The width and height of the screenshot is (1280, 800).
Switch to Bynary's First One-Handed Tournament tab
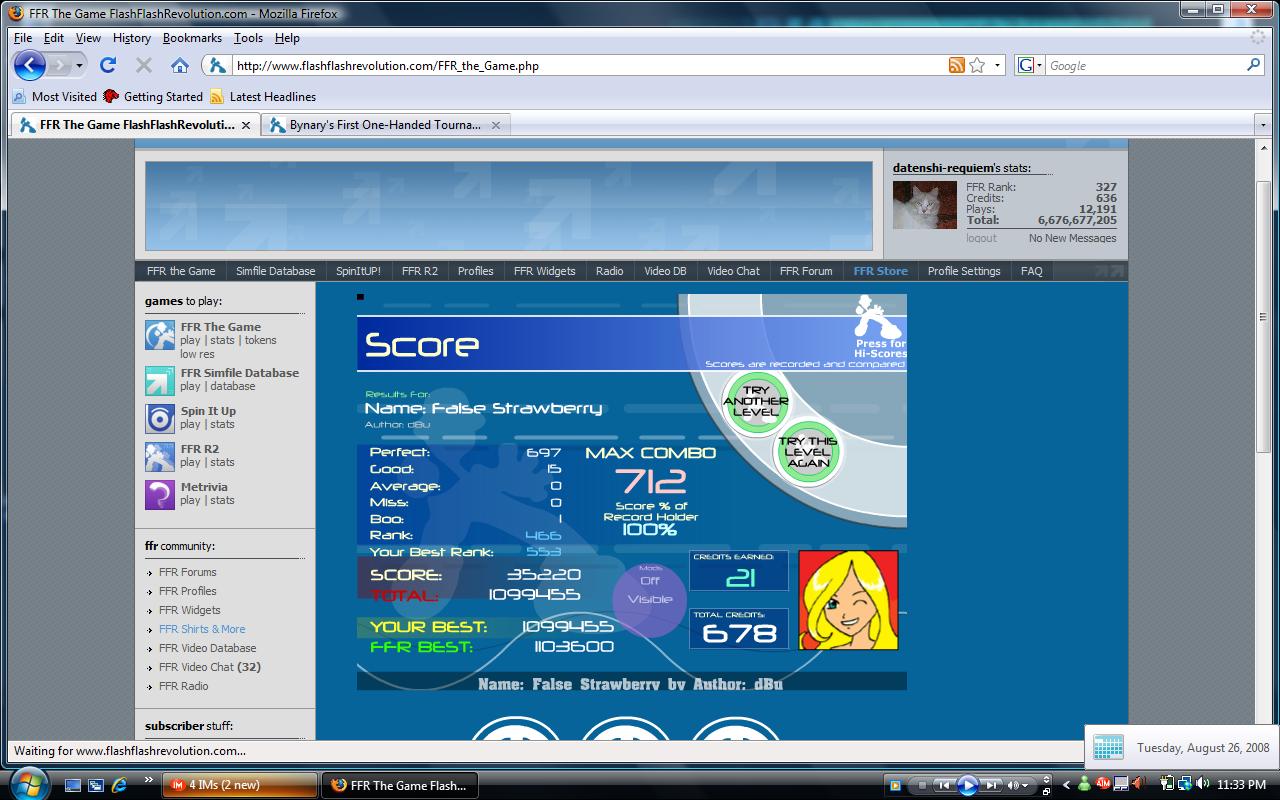point(386,125)
